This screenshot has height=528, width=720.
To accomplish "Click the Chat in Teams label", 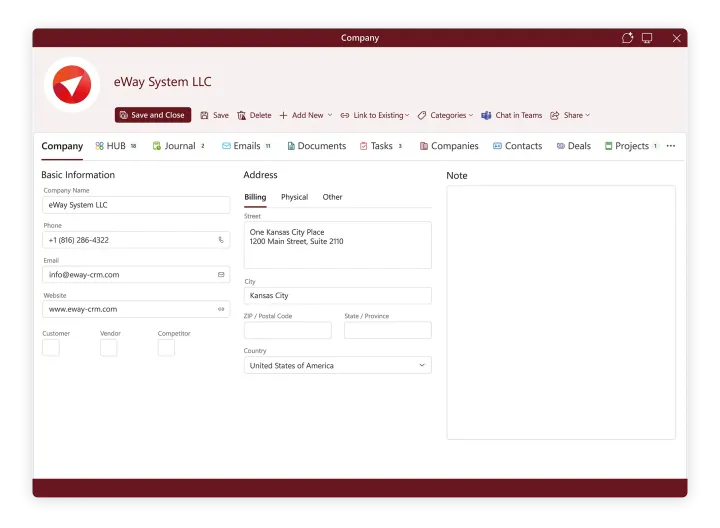I will (x=518, y=115).
